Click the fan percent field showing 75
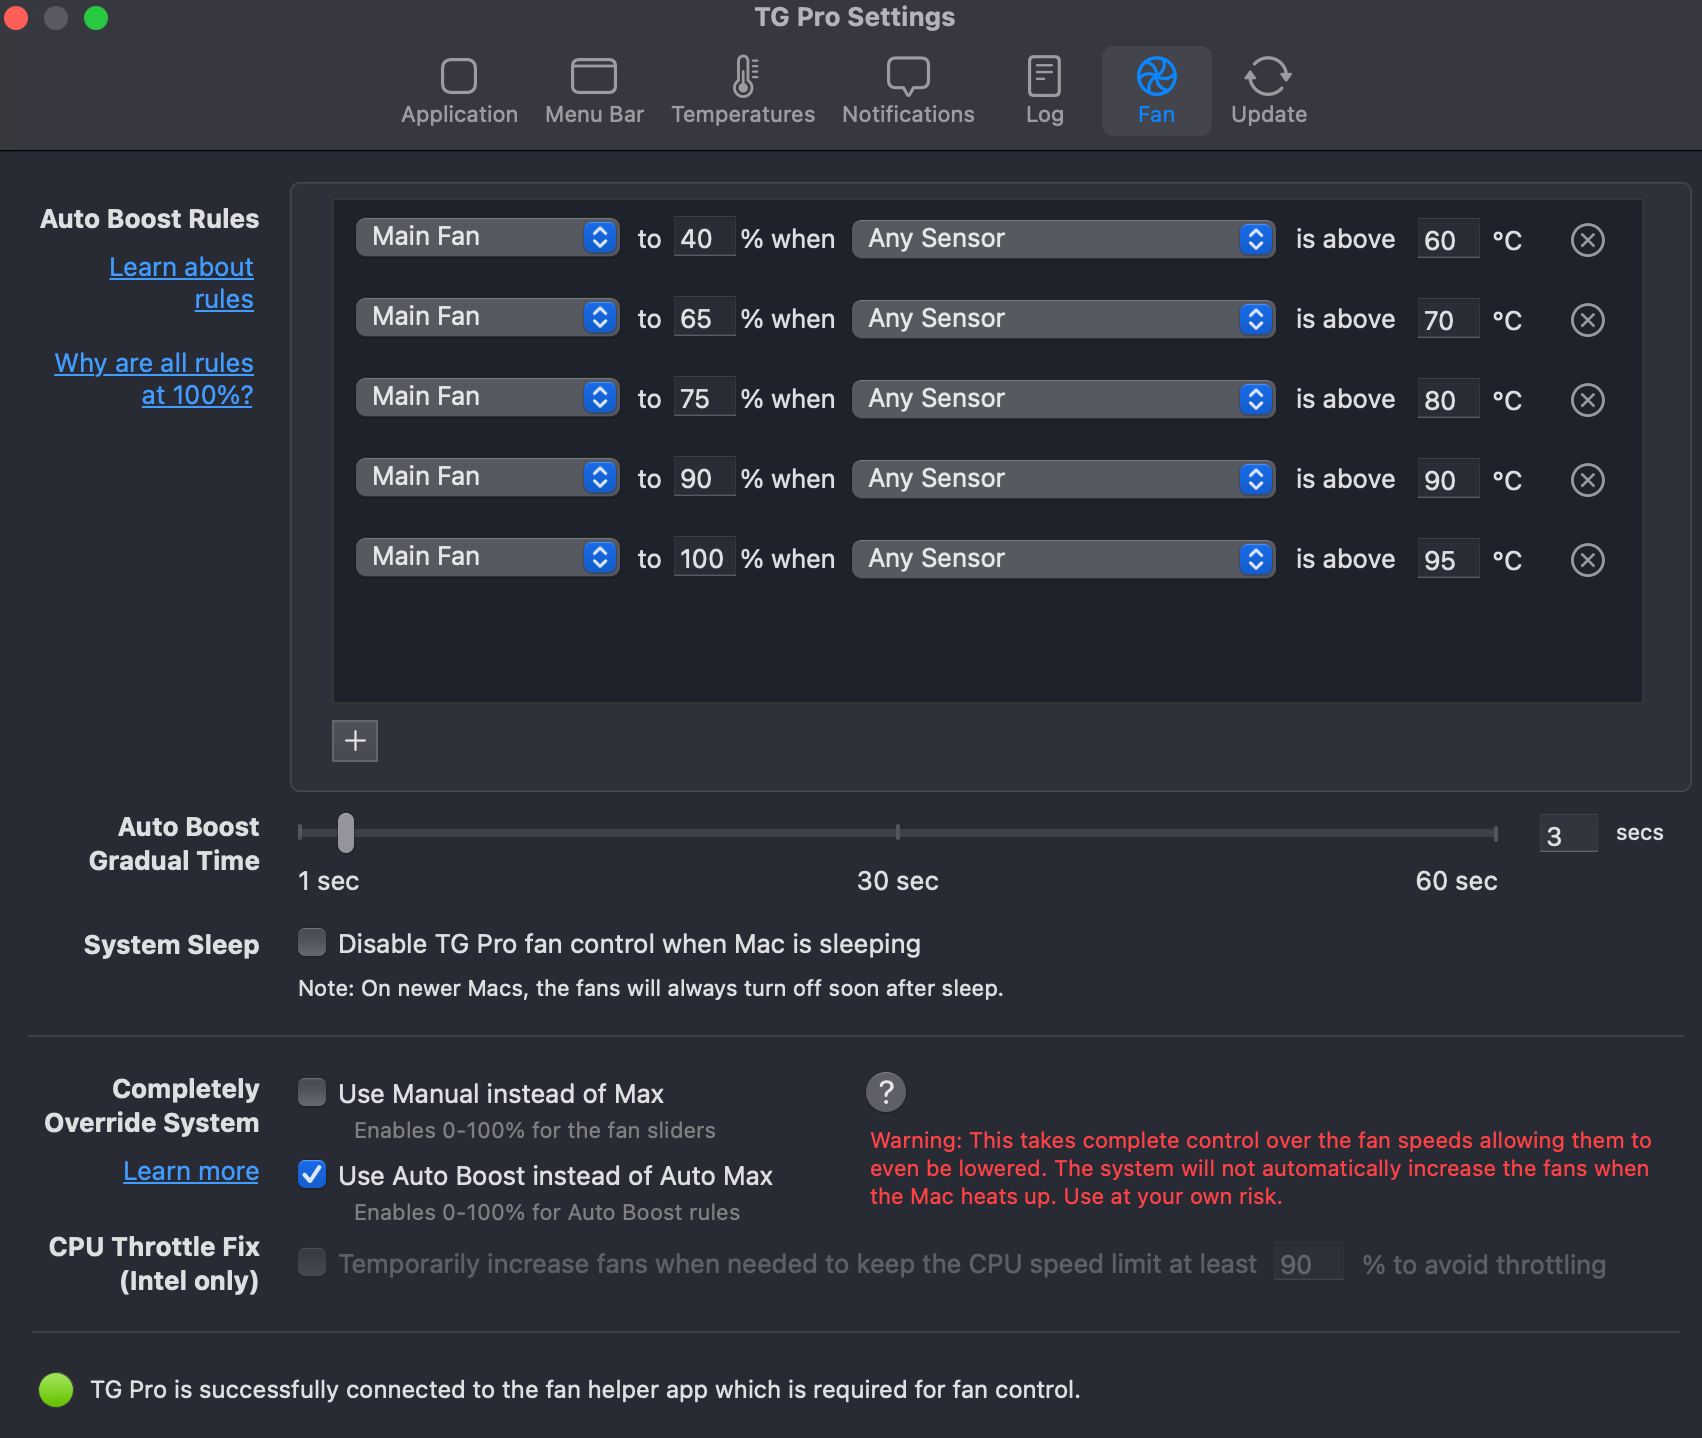 [x=704, y=398]
